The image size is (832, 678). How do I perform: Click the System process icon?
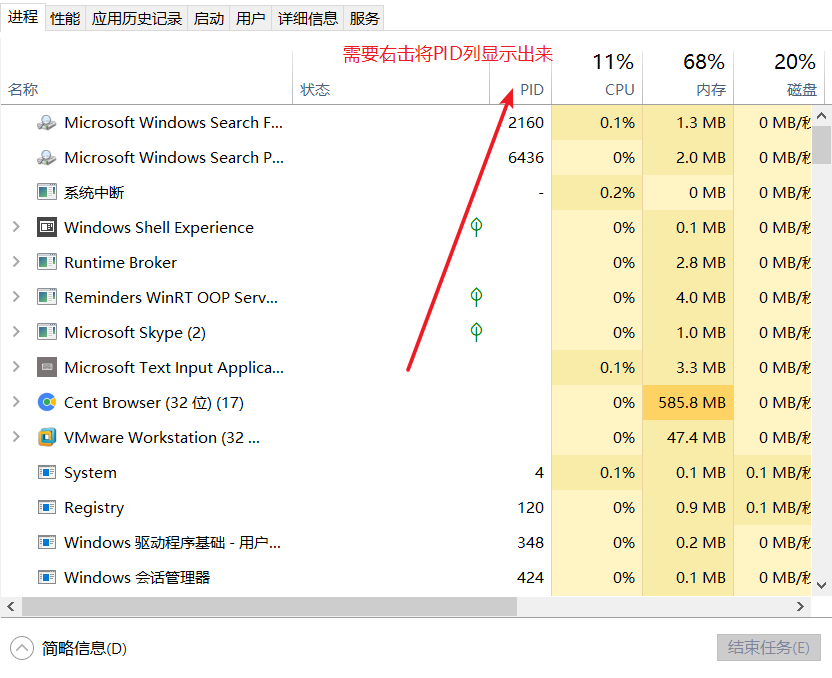(47, 472)
